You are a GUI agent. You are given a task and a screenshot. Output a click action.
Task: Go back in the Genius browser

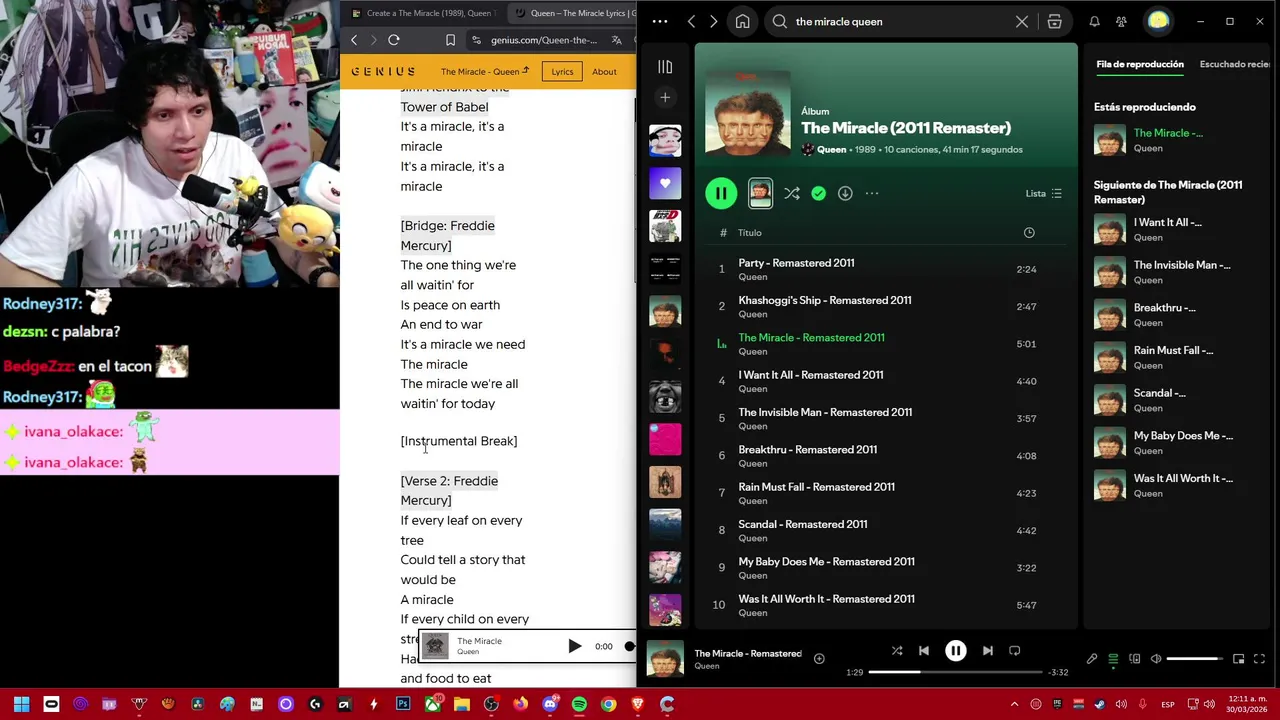click(x=354, y=40)
